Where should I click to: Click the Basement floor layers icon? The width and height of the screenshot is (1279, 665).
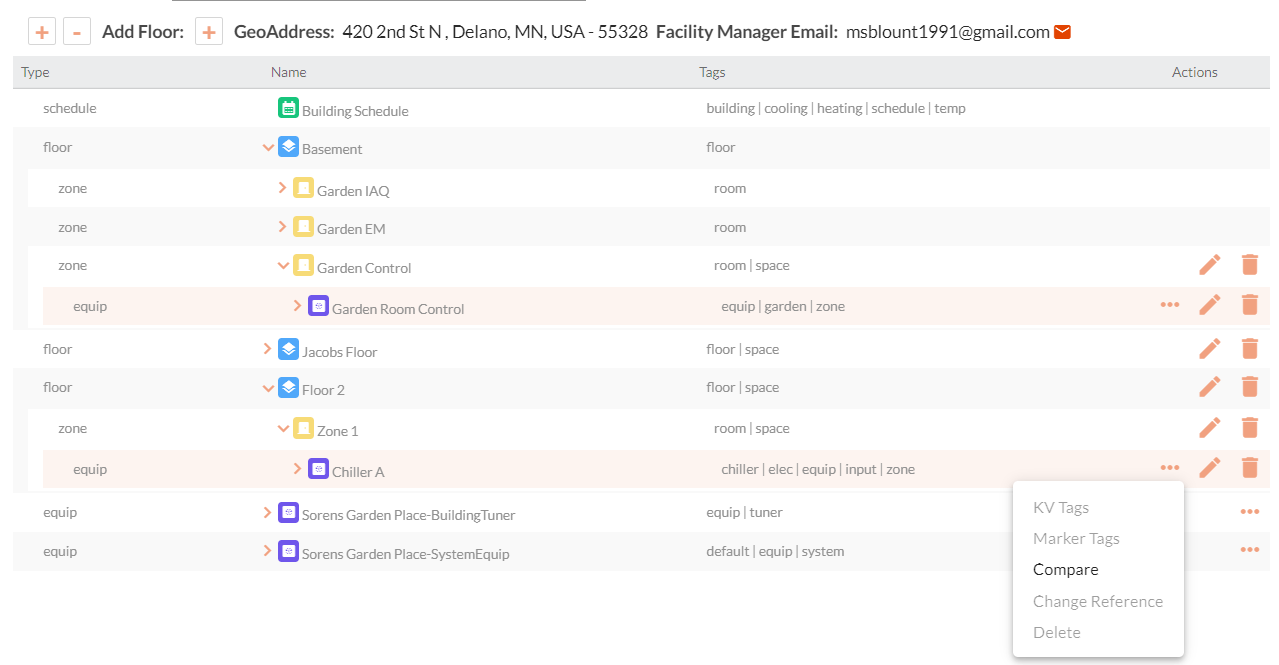[288, 147]
